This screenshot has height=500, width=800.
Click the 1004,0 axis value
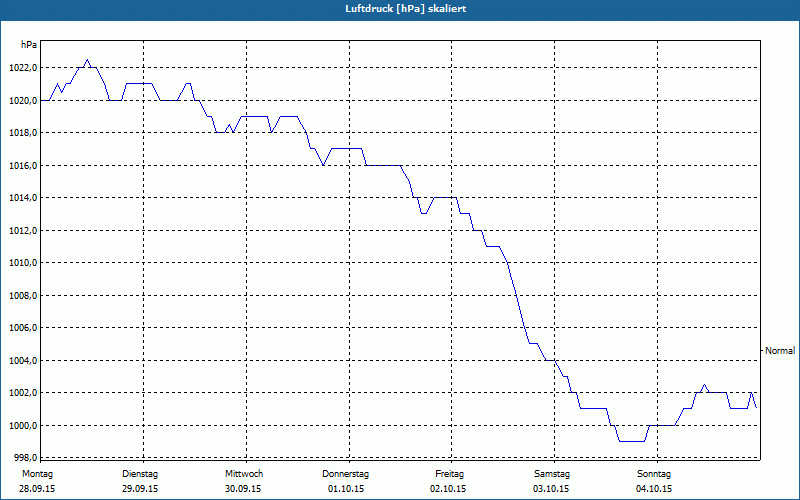point(23,361)
